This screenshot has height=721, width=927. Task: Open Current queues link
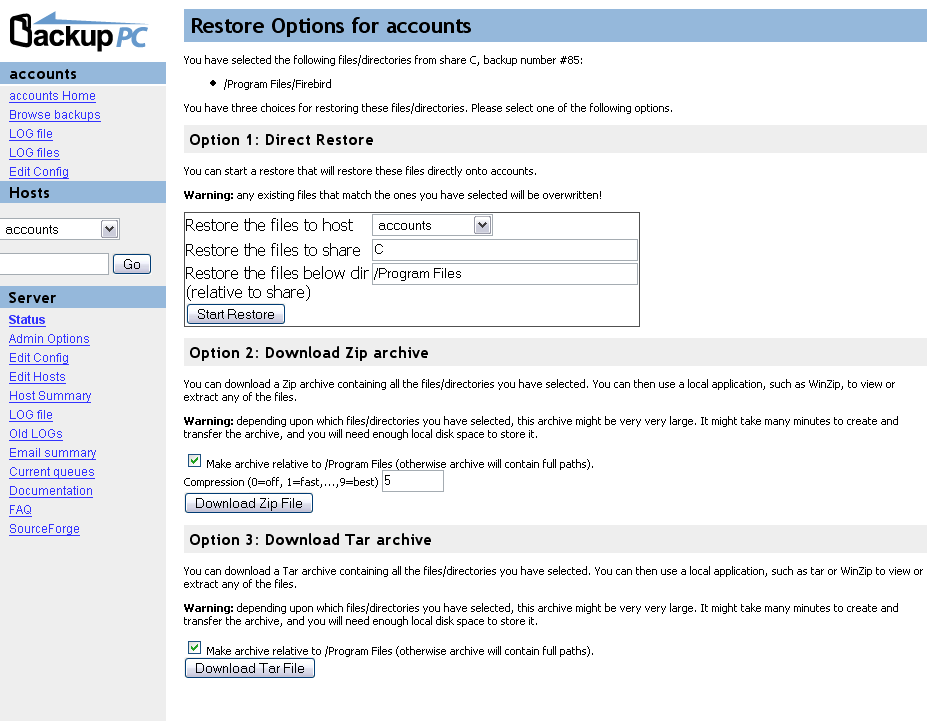pos(51,472)
